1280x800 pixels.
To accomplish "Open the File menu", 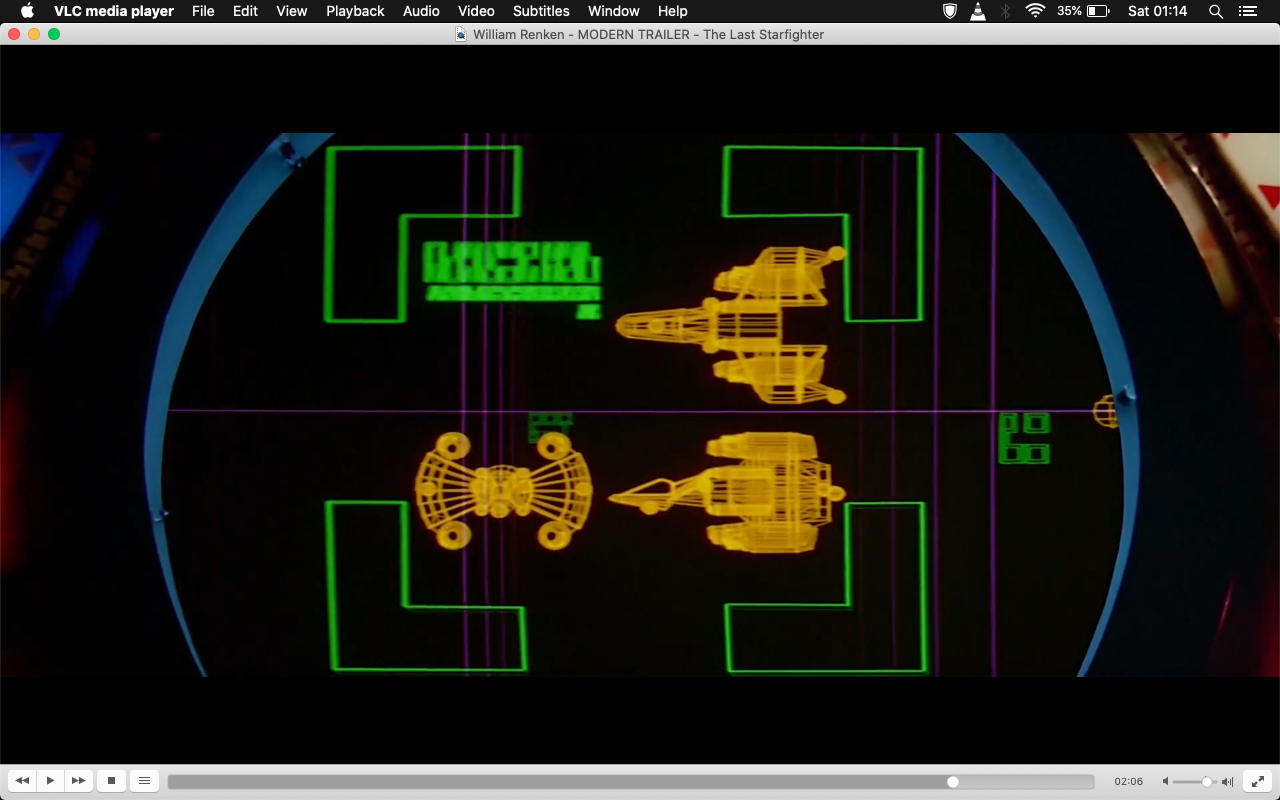I will pos(203,11).
